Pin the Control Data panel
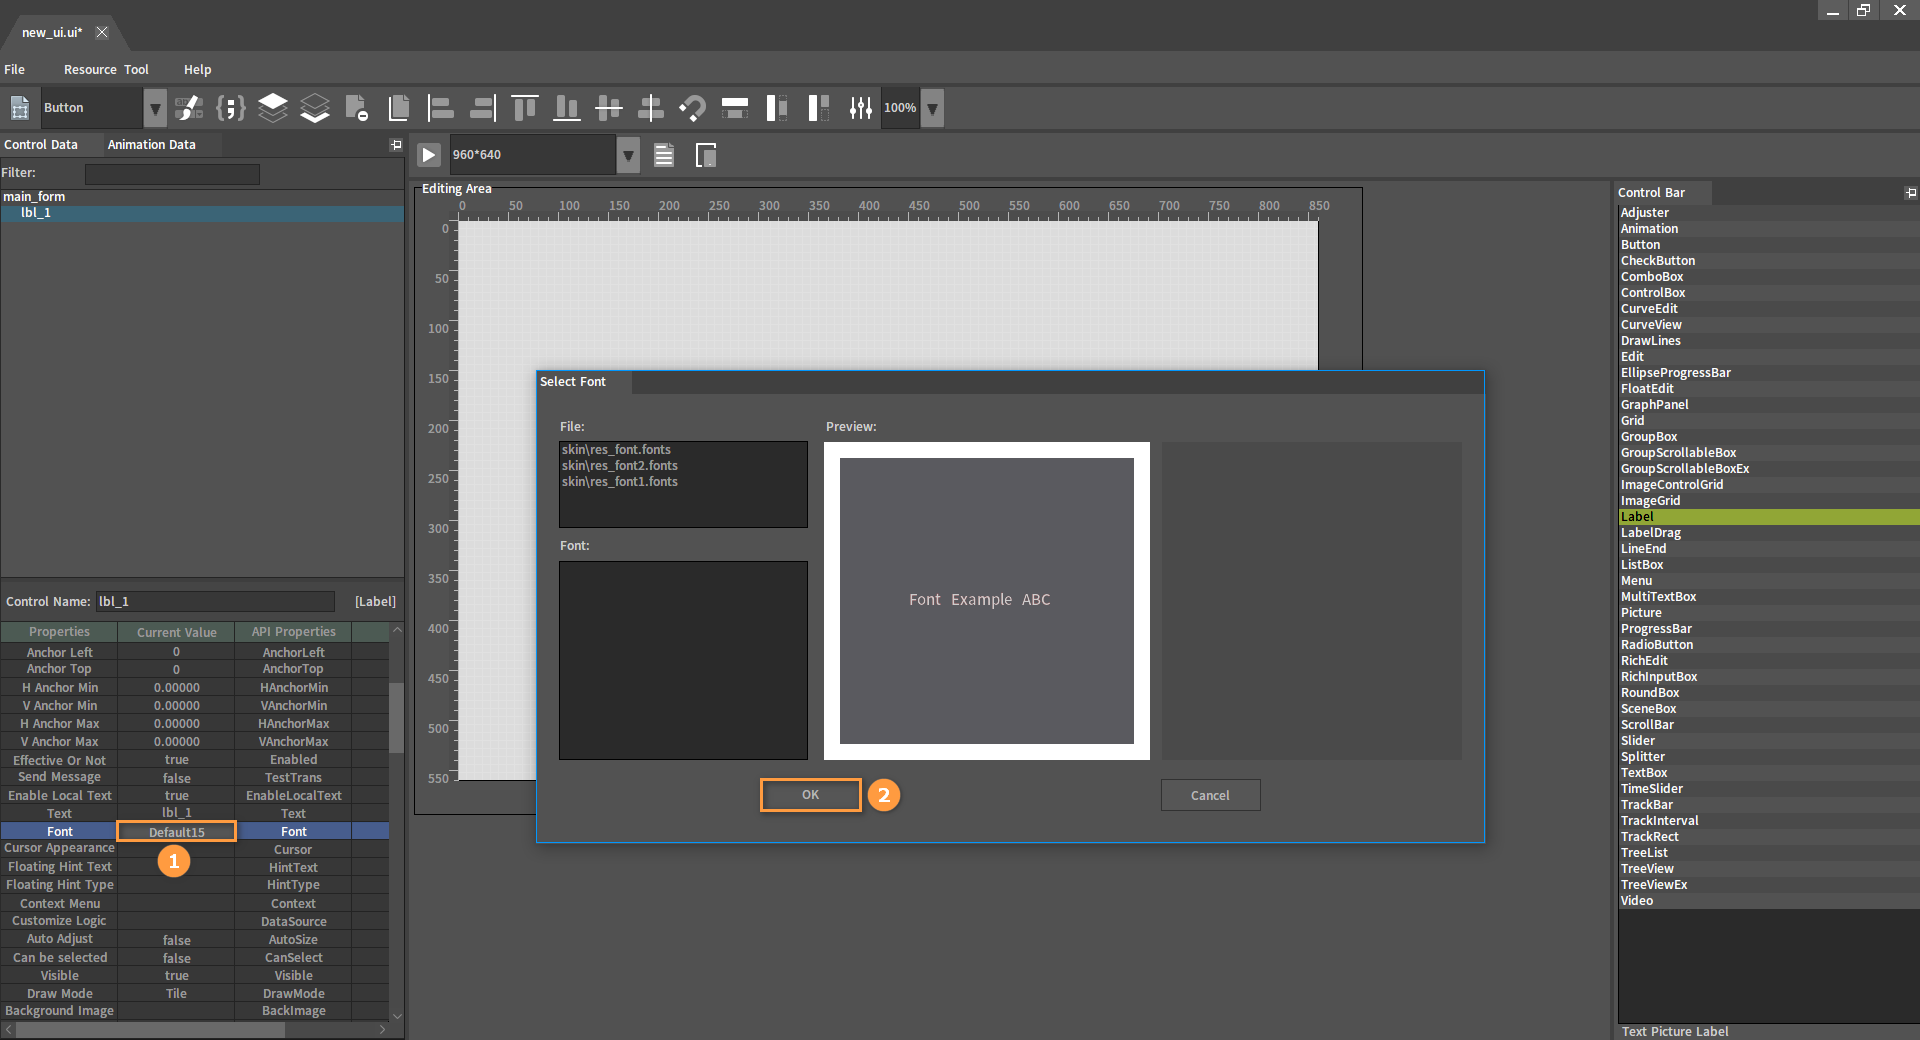The height and width of the screenshot is (1040, 1920). pyautogui.click(x=395, y=145)
